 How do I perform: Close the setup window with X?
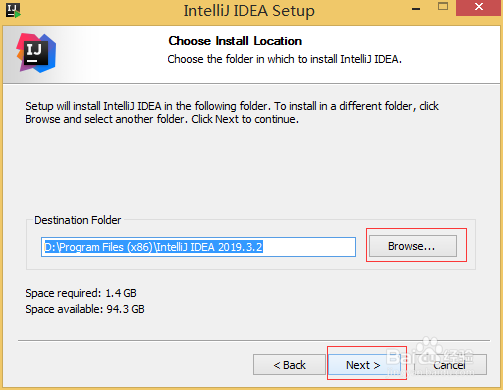point(479,7)
